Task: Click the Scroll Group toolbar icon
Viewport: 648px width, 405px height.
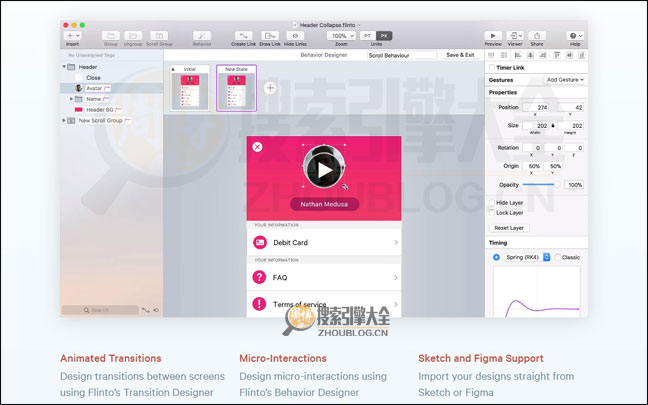Action: coord(159,36)
